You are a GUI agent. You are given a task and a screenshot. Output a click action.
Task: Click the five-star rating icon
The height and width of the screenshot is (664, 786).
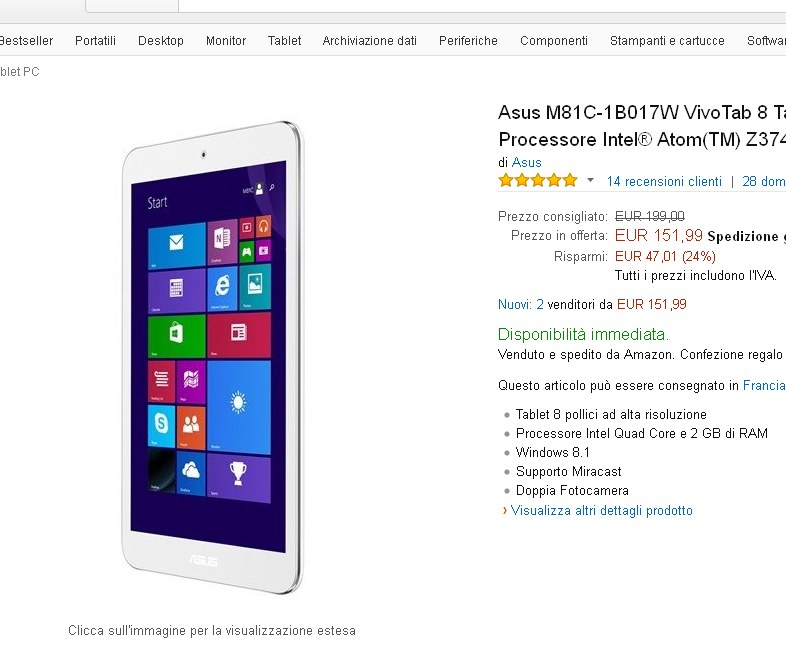[x=537, y=180]
